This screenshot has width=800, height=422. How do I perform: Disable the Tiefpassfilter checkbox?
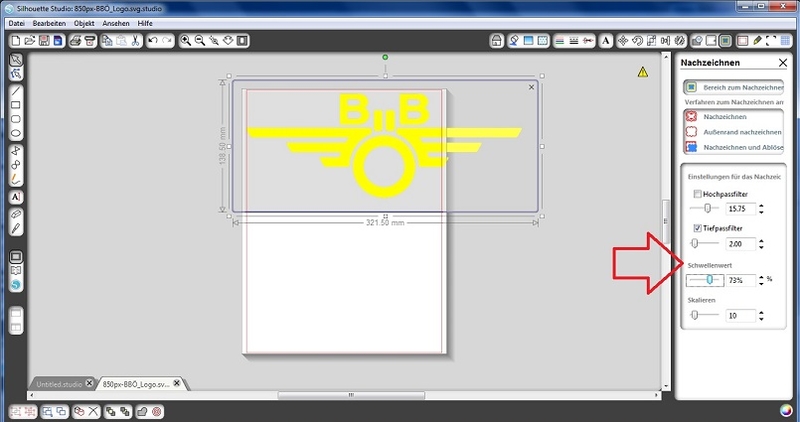[696, 229]
